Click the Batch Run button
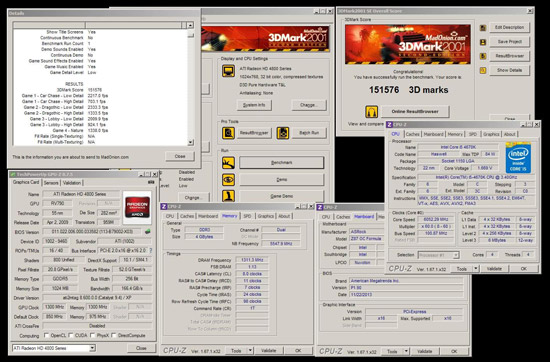This screenshot has width=550, height=362. pyautogui.click(x=309, y=133)
